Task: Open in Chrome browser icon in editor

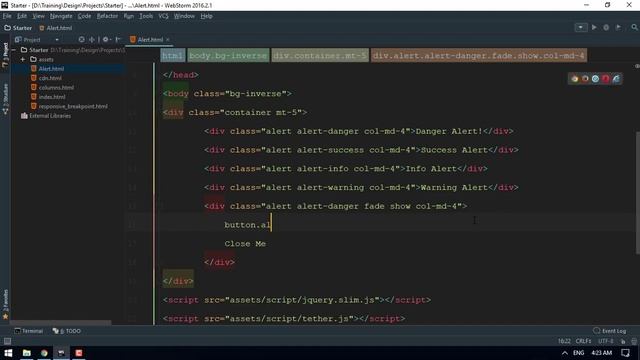Action: click(575, 79)
